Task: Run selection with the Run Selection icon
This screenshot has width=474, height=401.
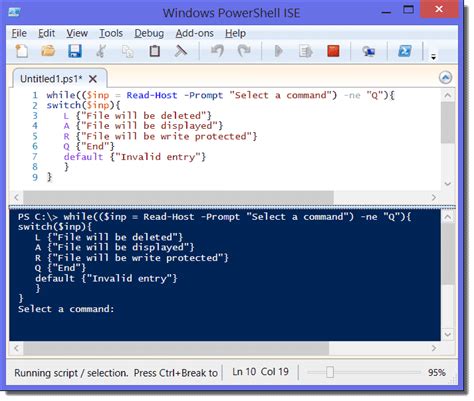Action: point(305,51)
